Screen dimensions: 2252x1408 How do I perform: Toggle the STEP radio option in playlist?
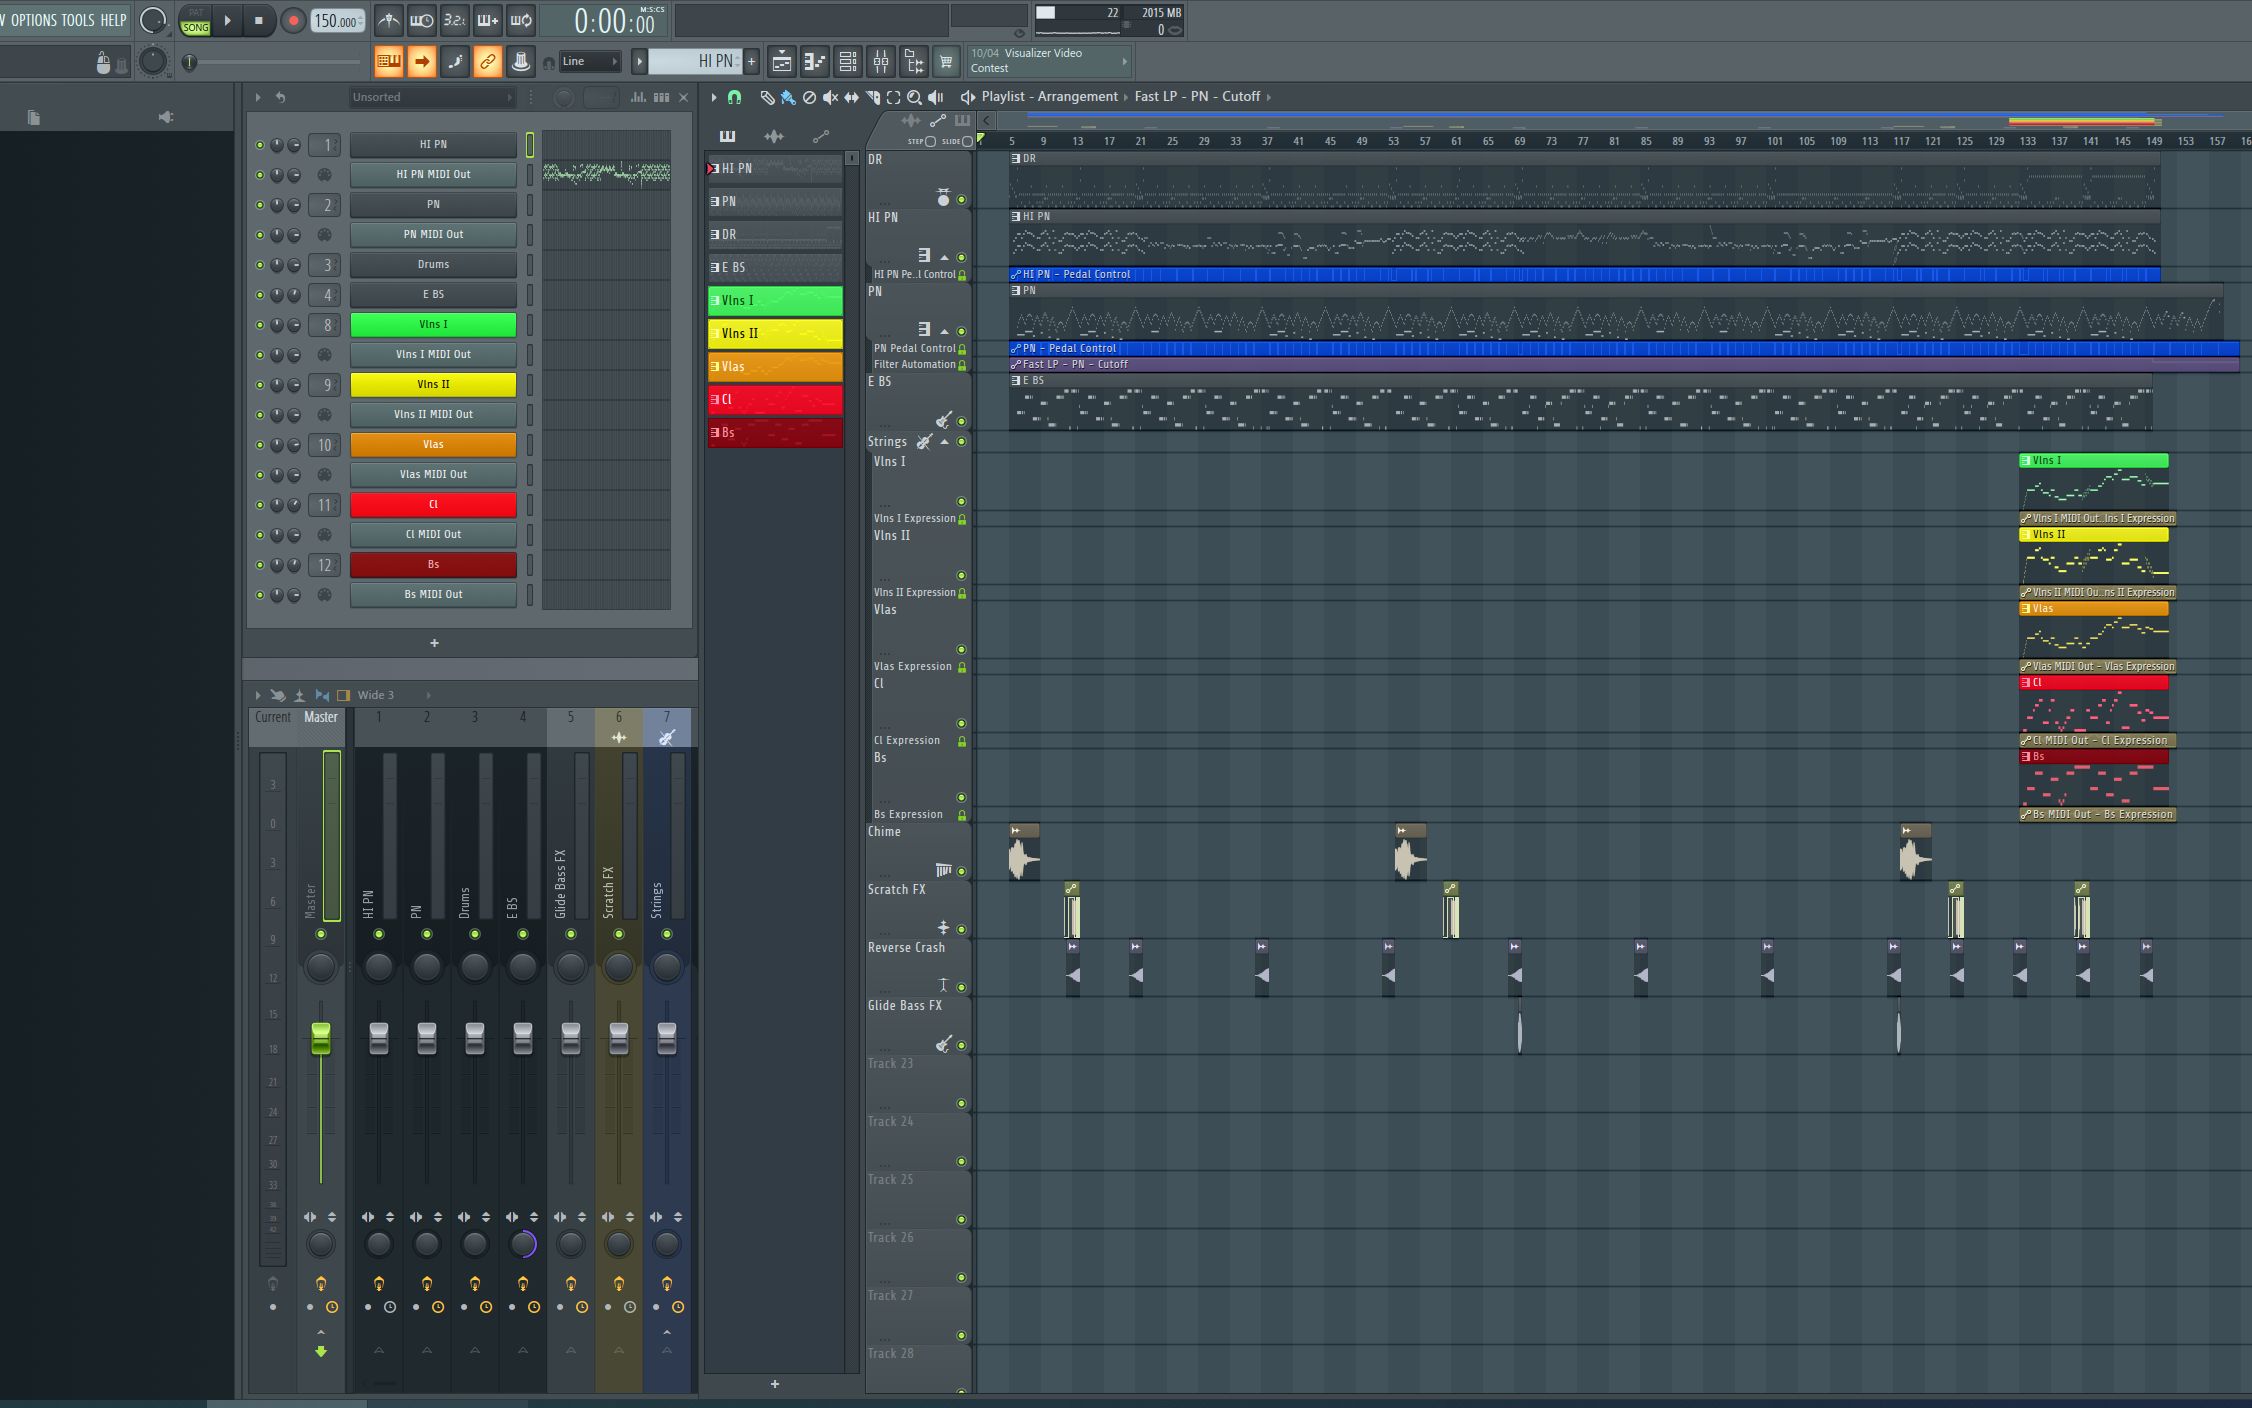tap(930, 141)
